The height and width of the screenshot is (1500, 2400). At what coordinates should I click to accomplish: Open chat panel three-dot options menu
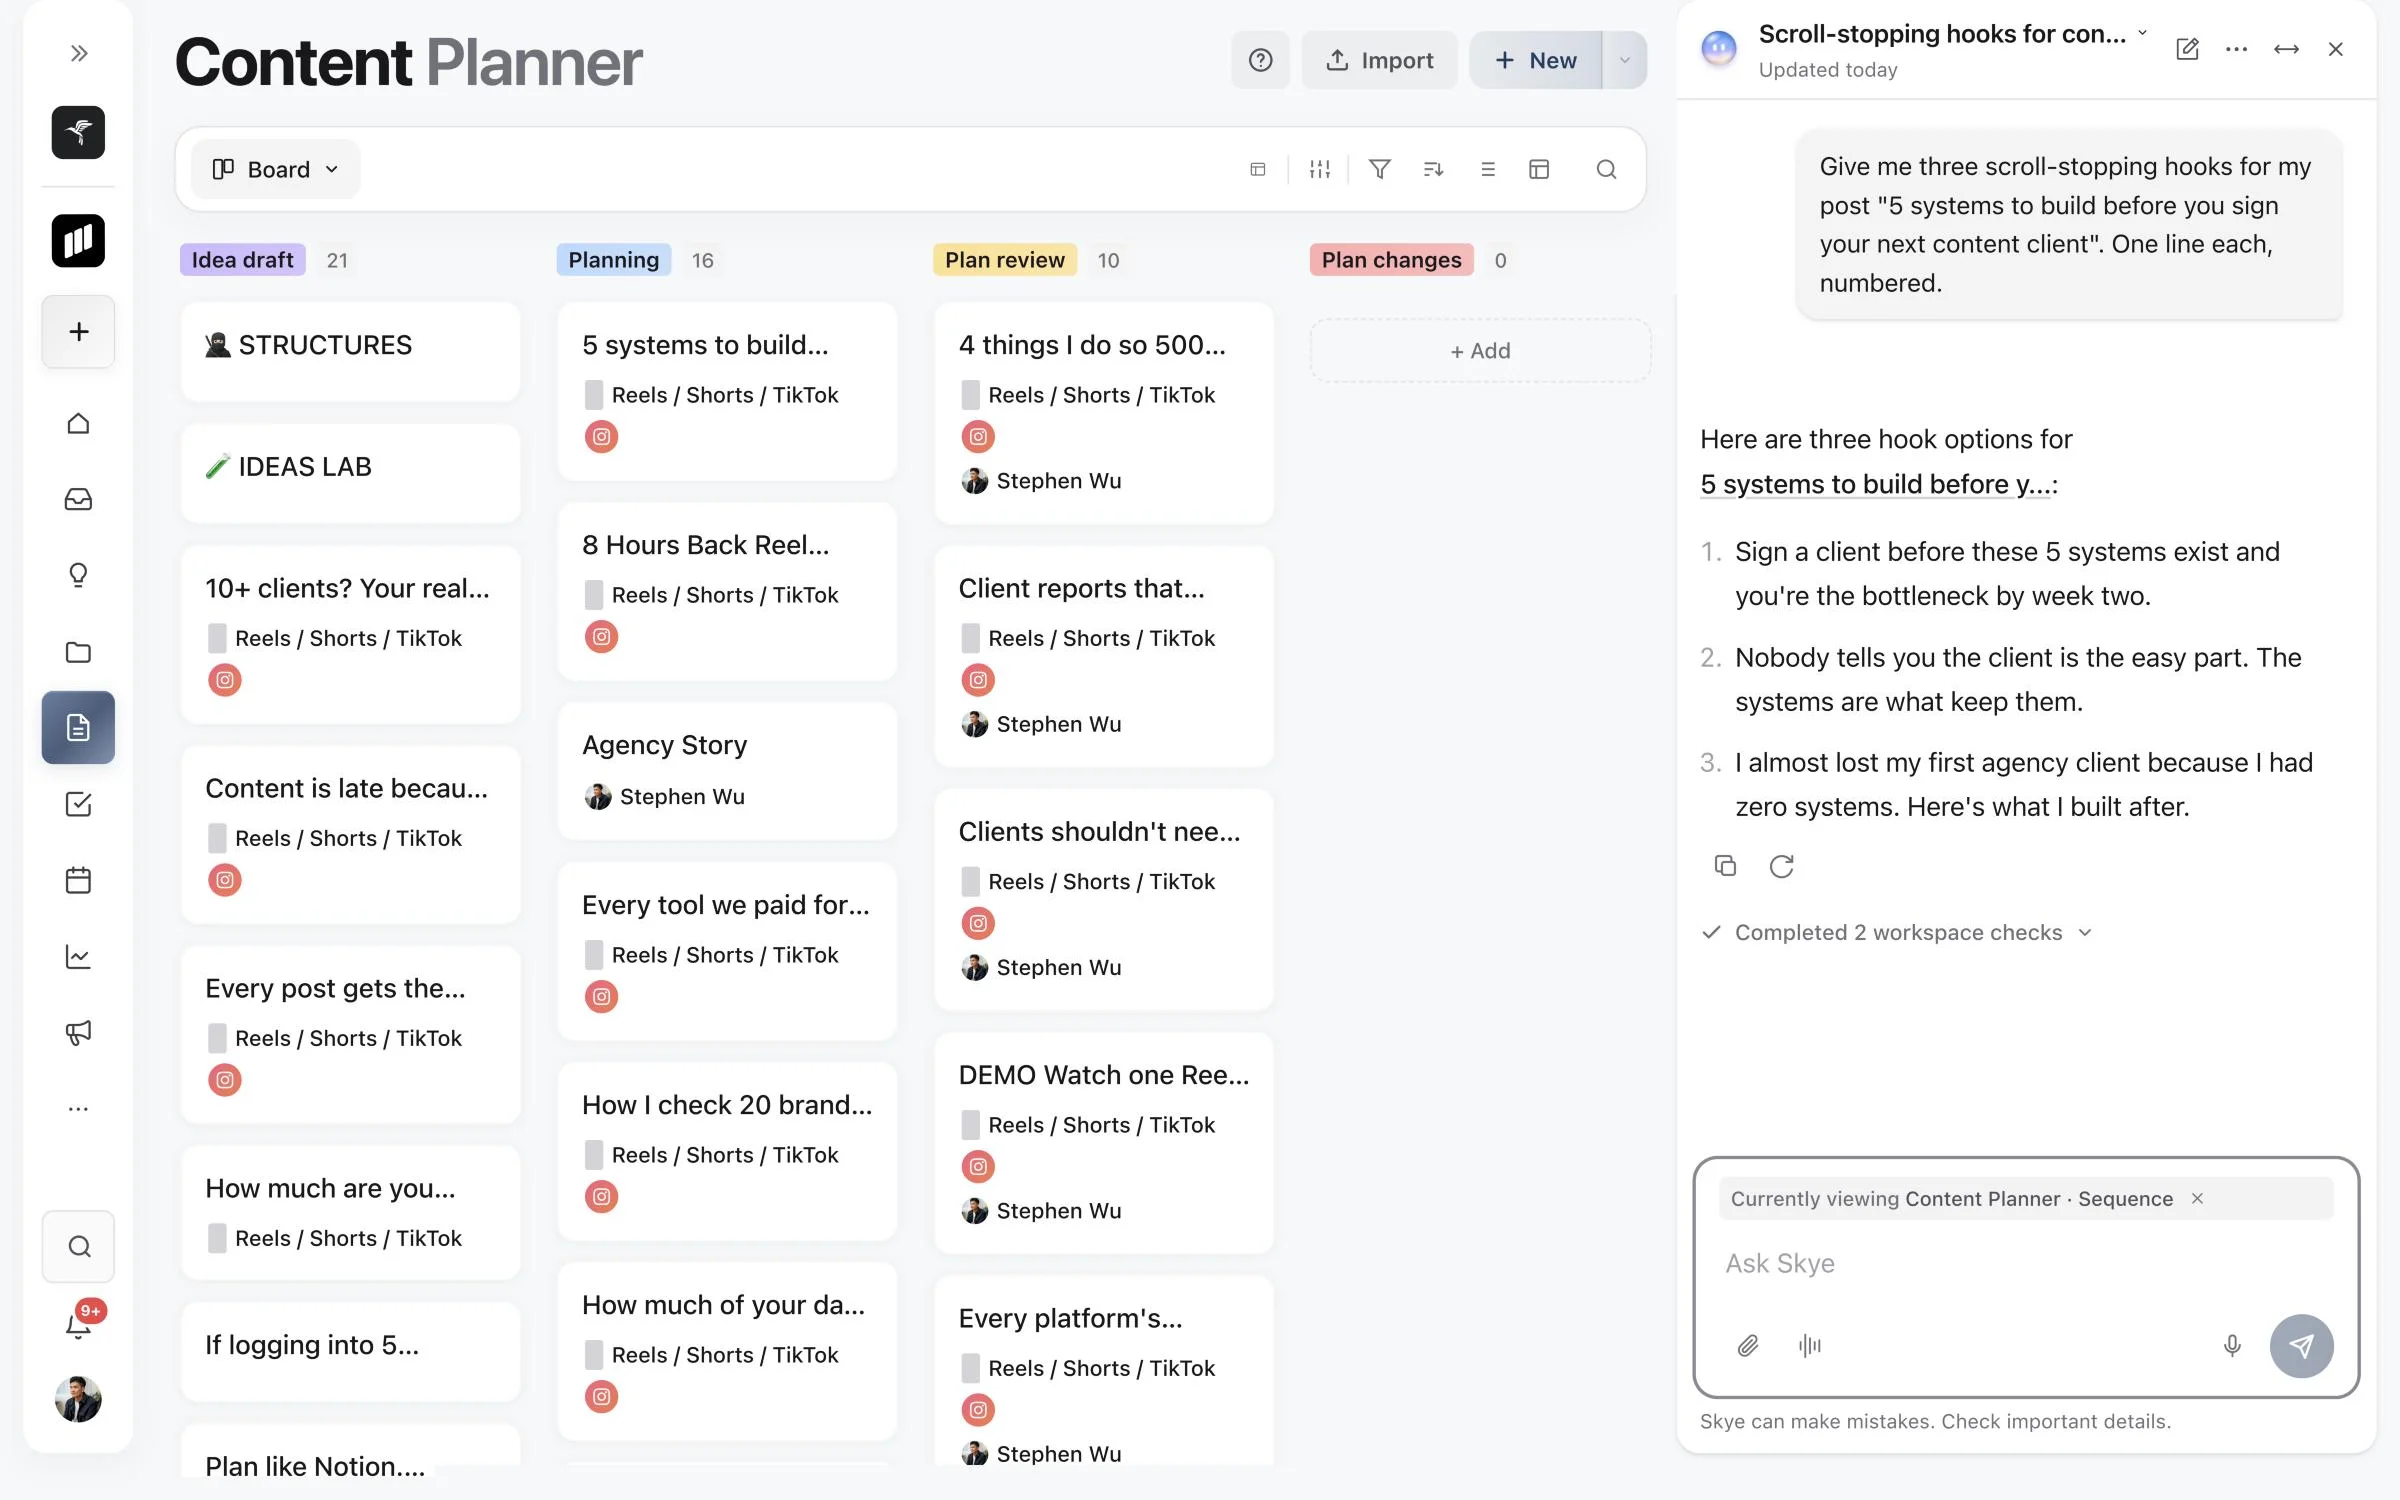[x=2237, y=49]
